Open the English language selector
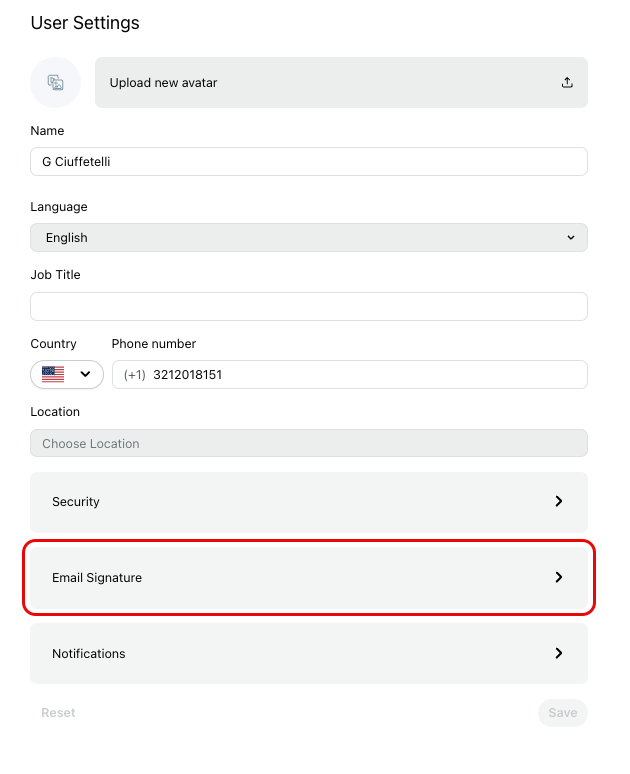The width and height of the screenshot is (630, 774). (309, 237)
